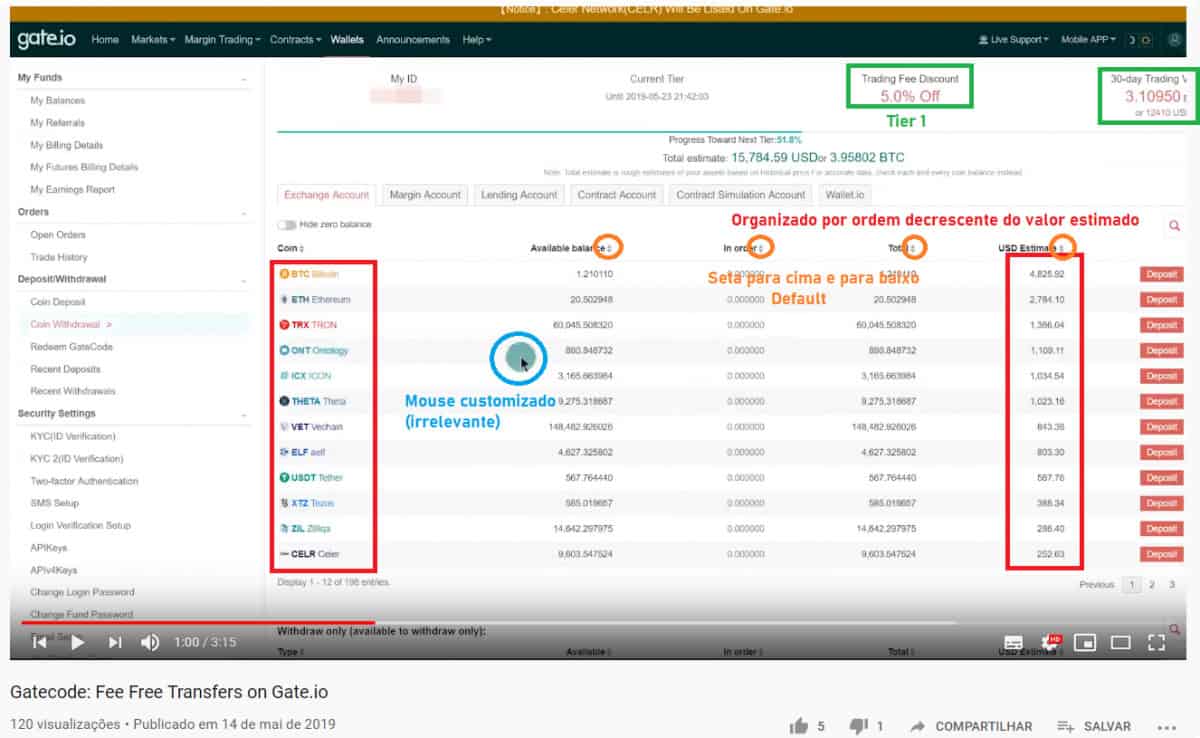Skip to the next video
1200x738 pixels.
115,642
